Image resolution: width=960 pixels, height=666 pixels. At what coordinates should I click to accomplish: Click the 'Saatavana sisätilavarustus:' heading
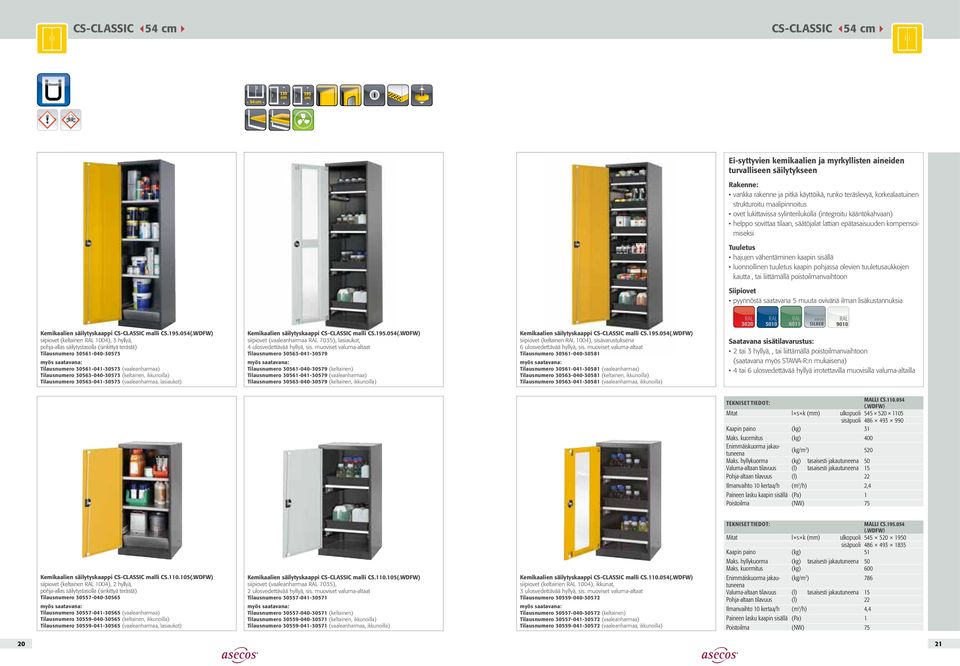(x=771, y=342)
